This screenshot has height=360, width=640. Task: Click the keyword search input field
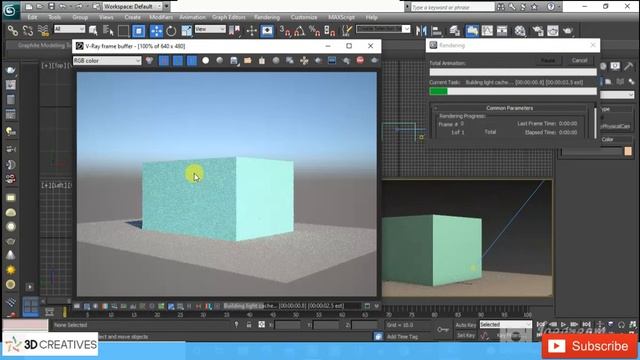coord(452,7)
